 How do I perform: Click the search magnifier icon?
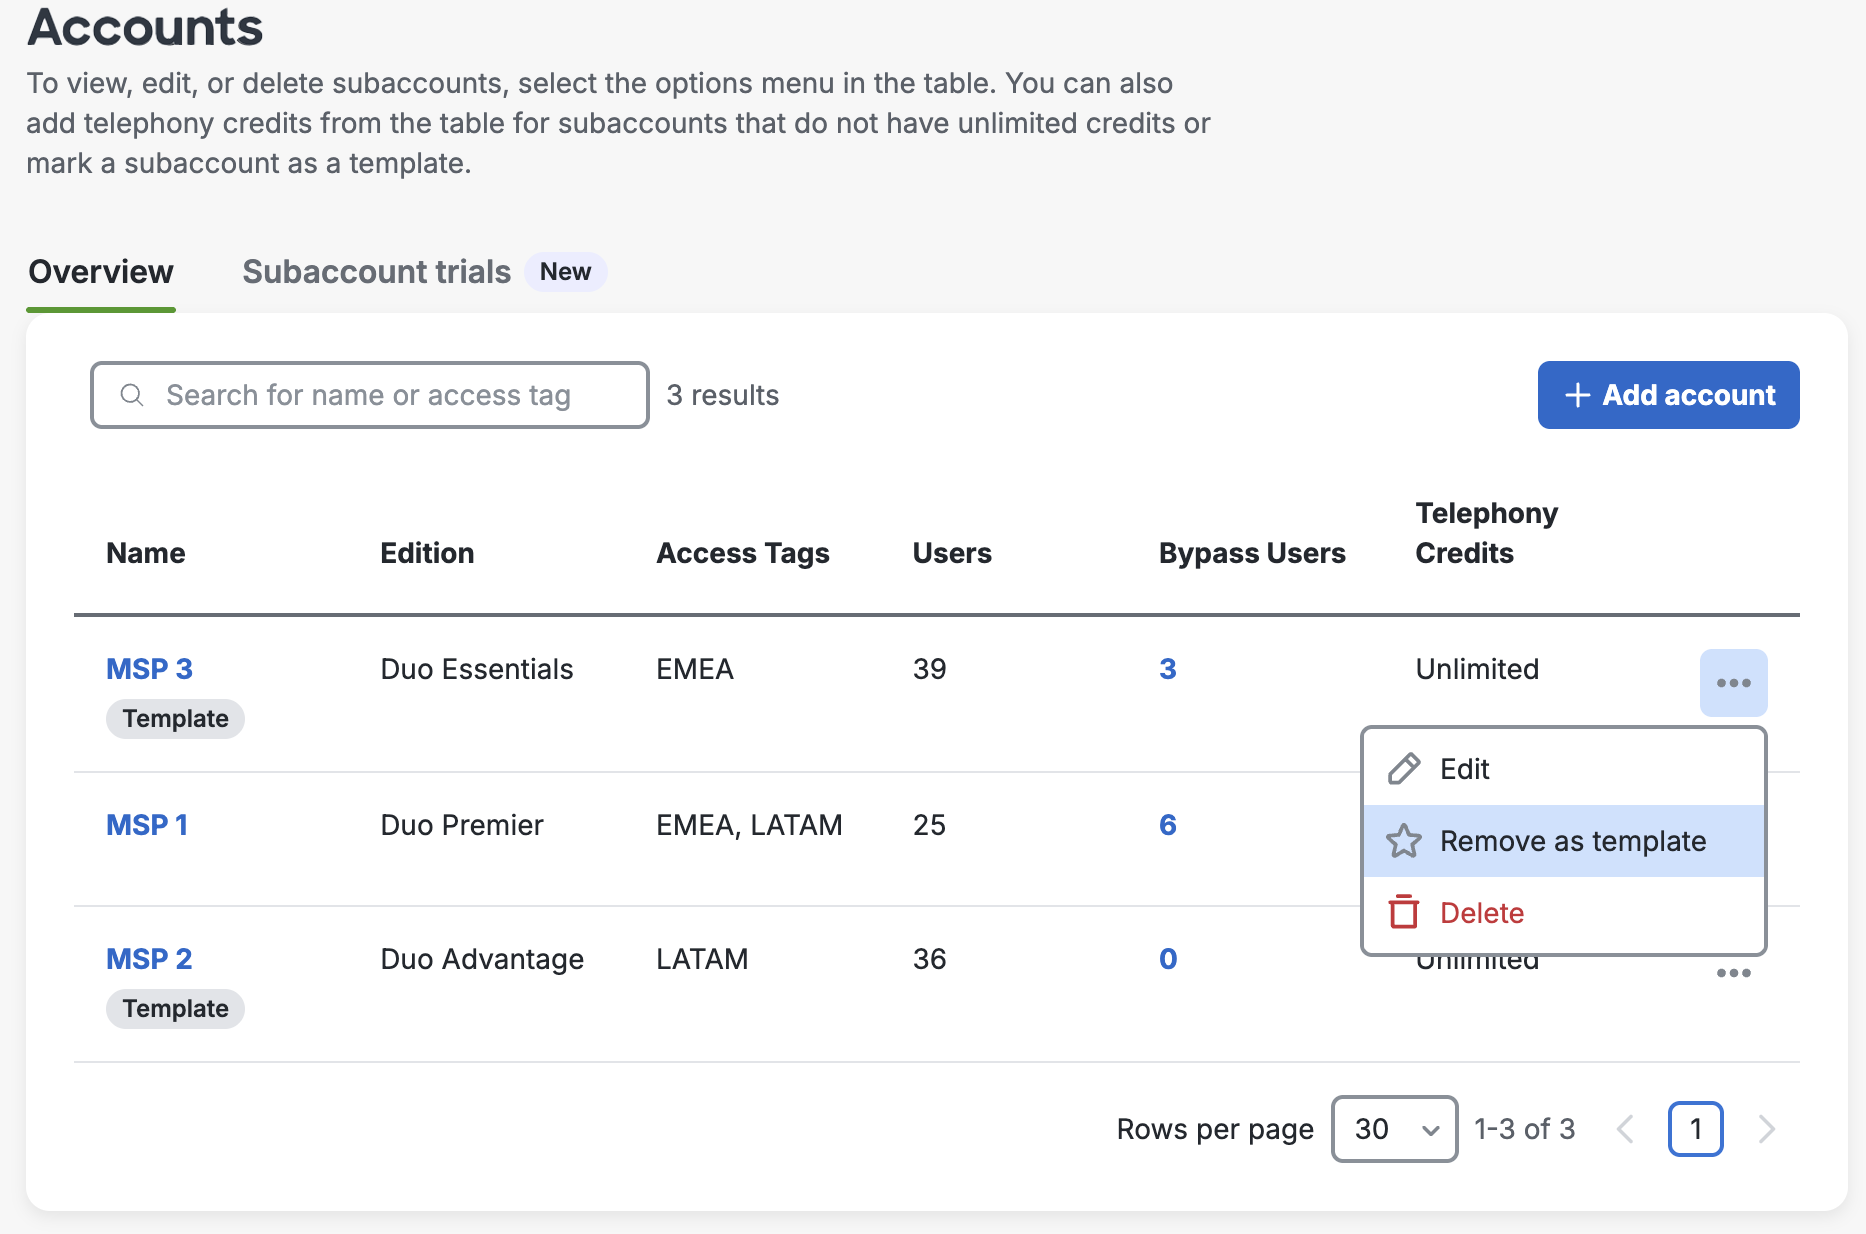[132, 395]
